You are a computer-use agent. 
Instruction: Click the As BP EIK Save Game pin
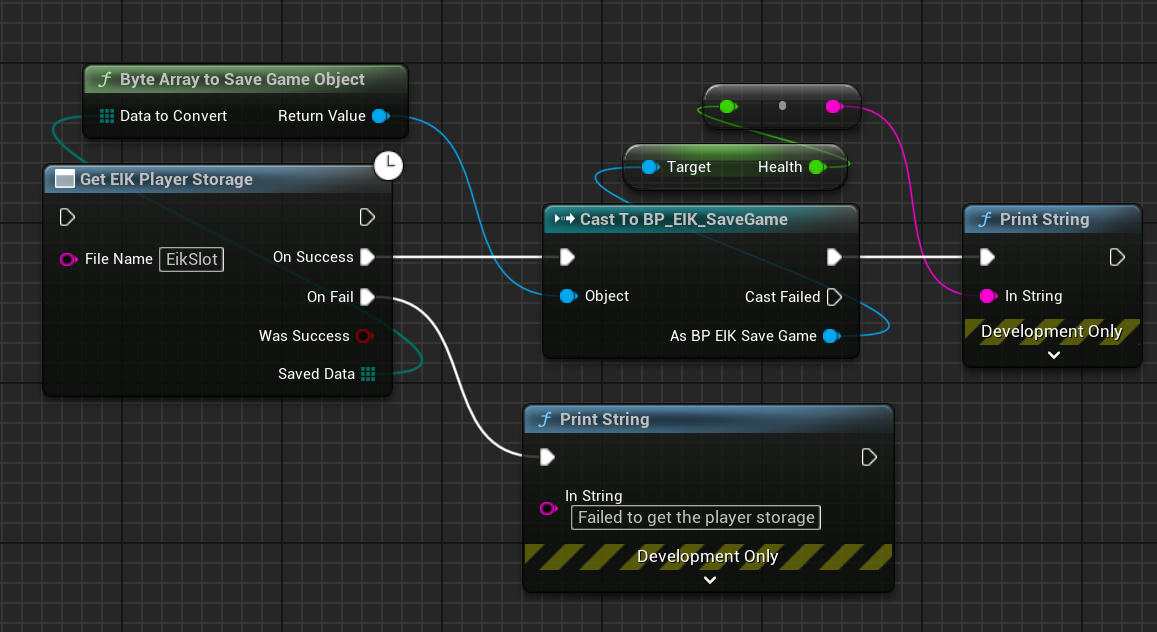point(830,336)
